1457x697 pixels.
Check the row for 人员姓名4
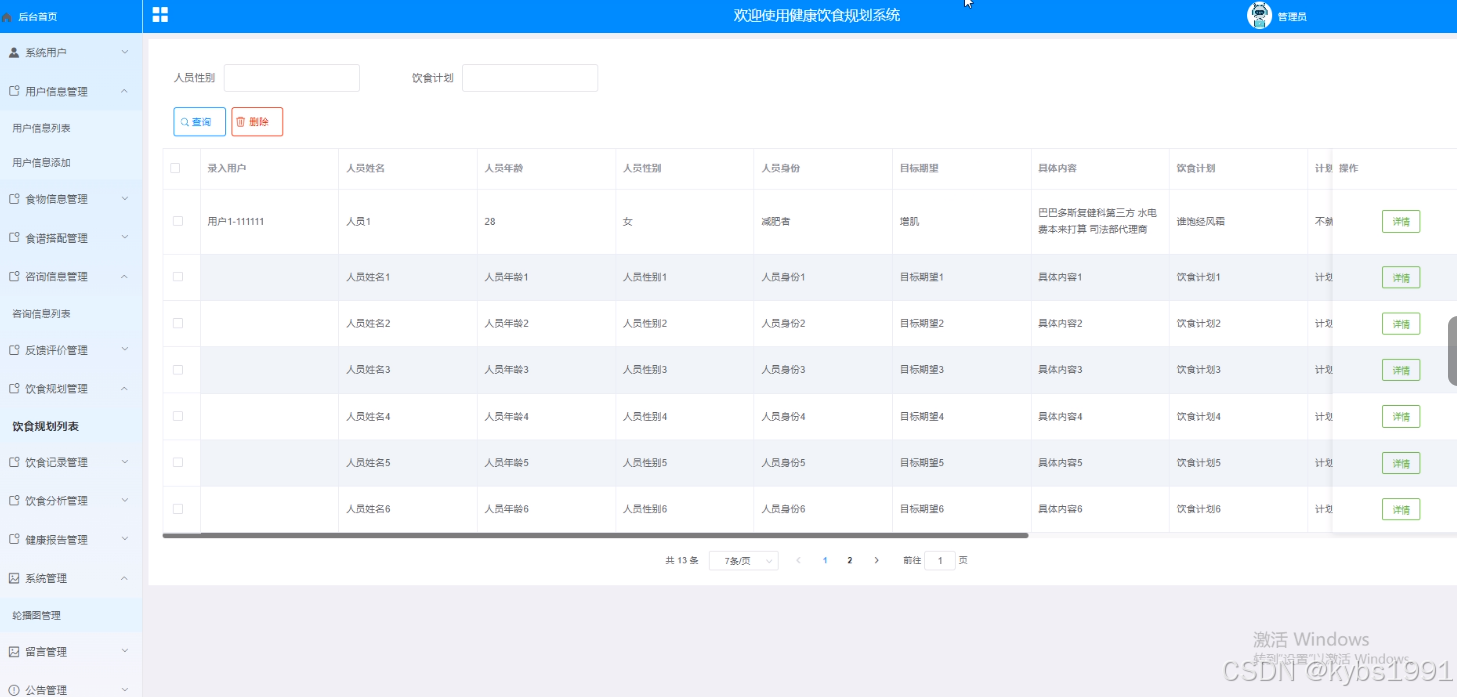click(178, 416)
